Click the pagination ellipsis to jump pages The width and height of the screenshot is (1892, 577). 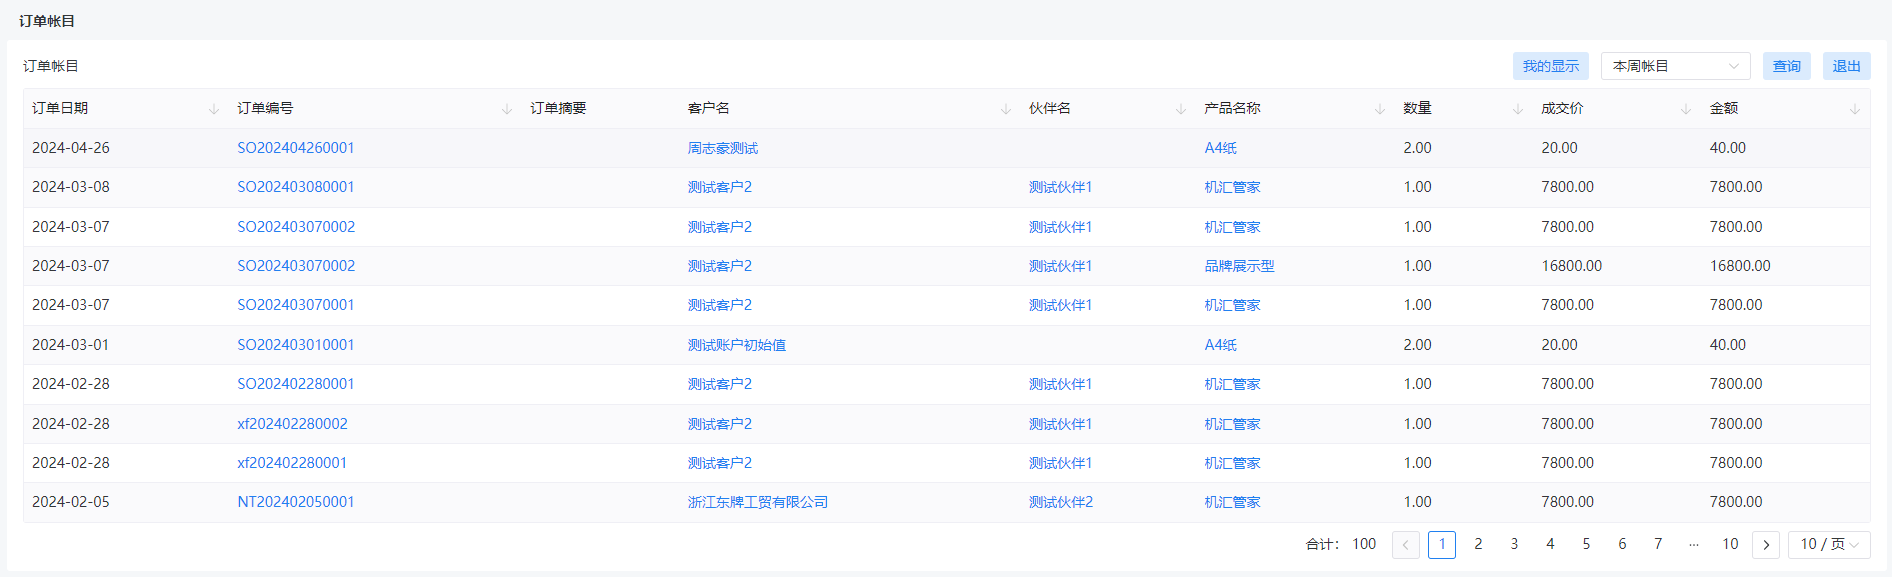[1694, 545]
